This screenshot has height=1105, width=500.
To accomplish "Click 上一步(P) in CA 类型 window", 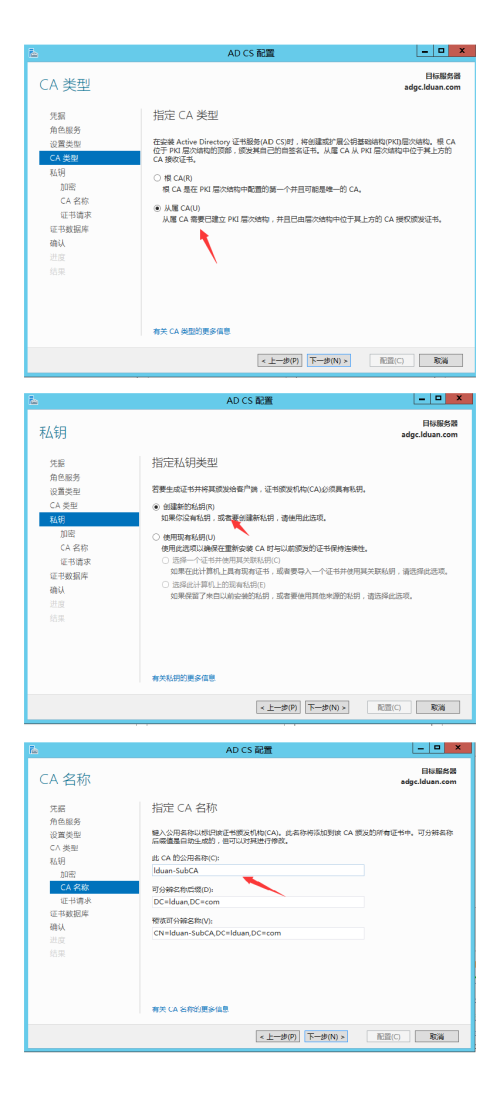I will tap(280, 360).
